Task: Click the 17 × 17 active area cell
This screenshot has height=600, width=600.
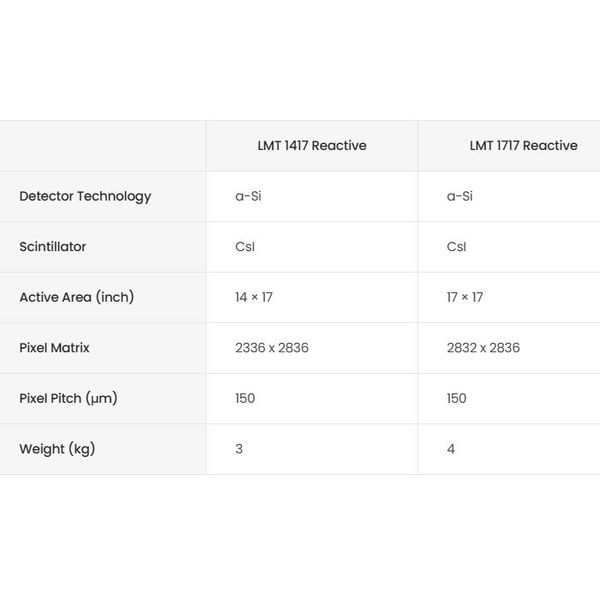Action: point(465,297)
